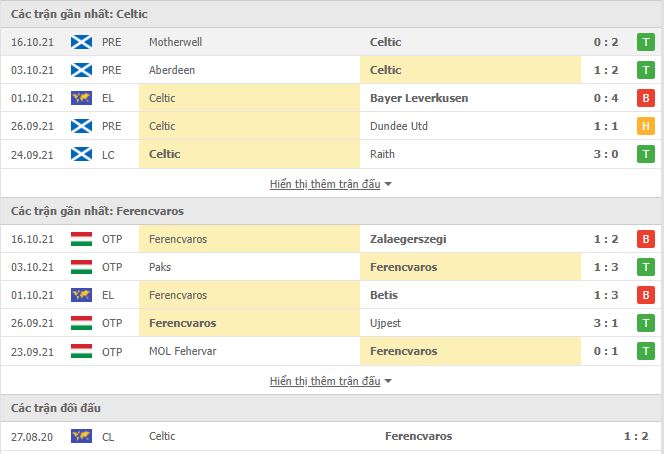Click date 23.09.21 in MOL Fehervar row
664x454 pixels.
click(32, 352)
